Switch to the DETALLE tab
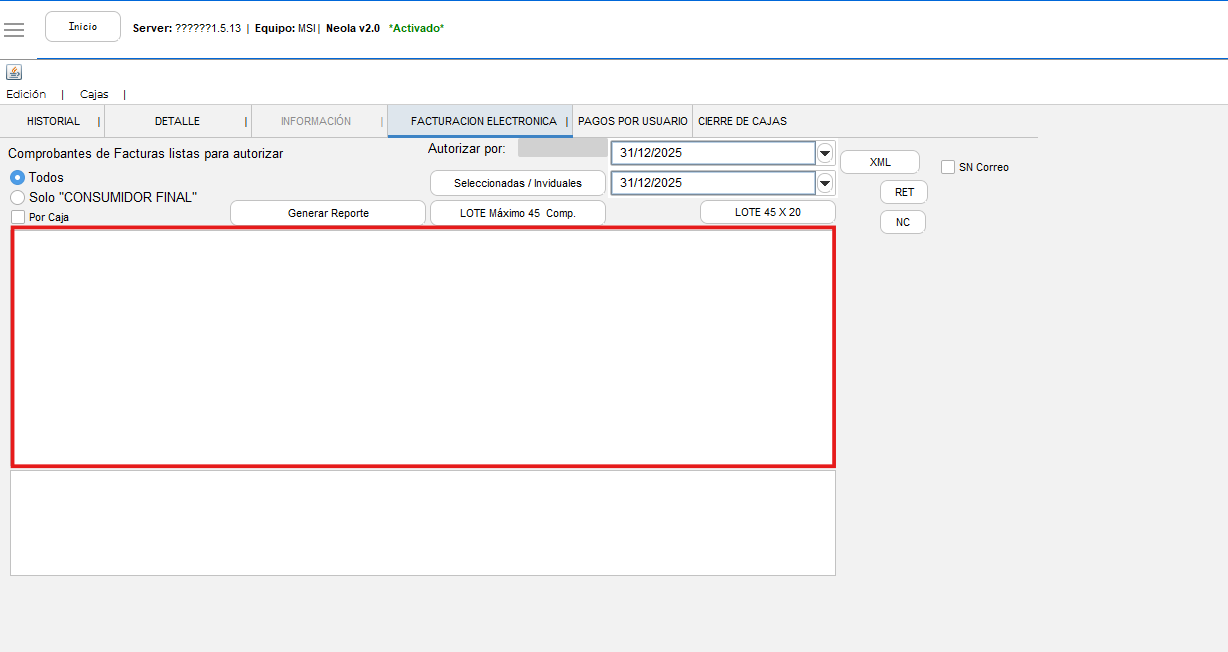The image size is (1228, 652). click(x=177, y=121)
